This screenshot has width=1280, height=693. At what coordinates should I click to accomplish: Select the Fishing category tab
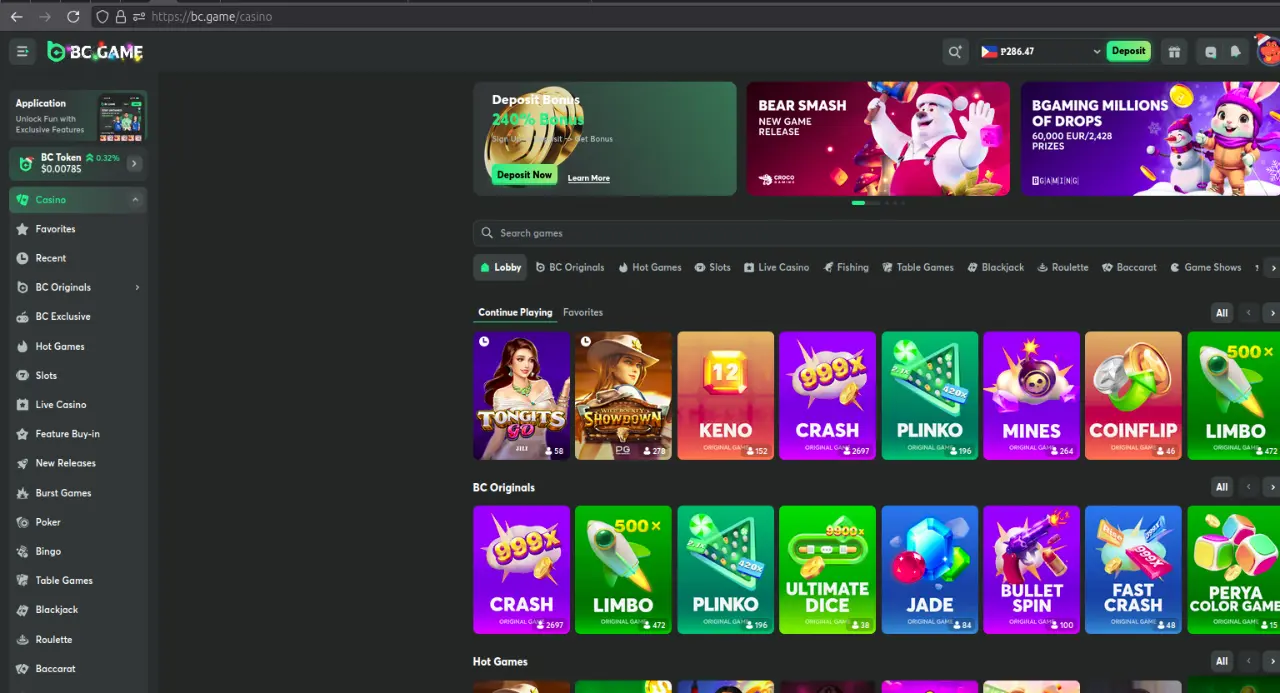tap(846, 268)
